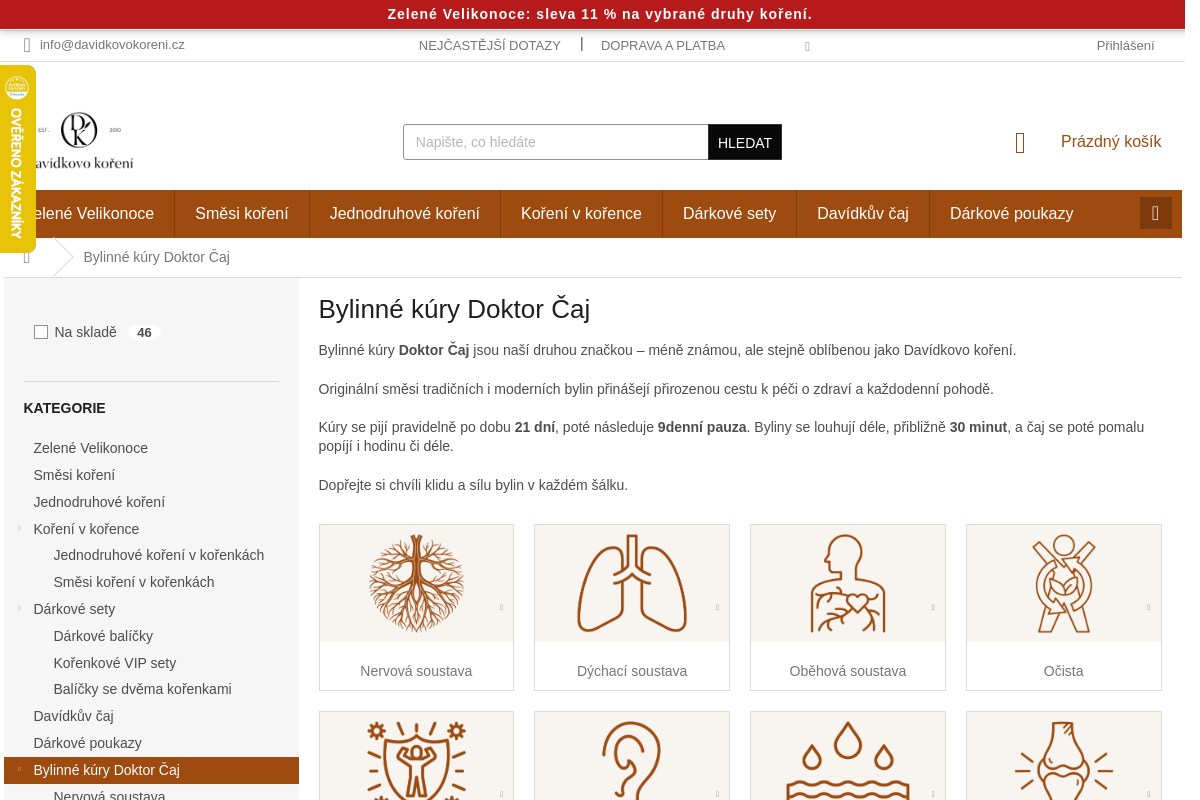Open the Očista category icon
This screenshot has width=1200, height=800.
click(x=1063, y=583)
